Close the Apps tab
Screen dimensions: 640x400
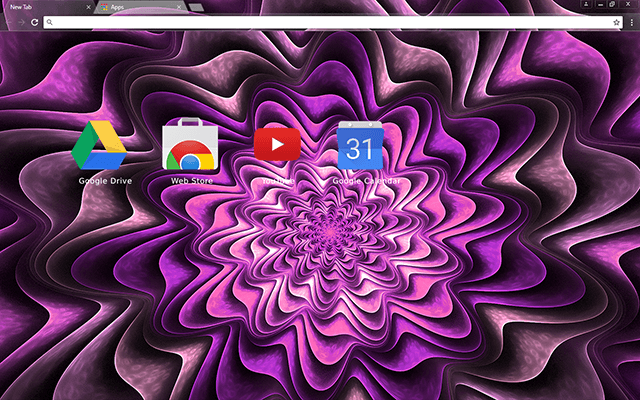point(179,7)
